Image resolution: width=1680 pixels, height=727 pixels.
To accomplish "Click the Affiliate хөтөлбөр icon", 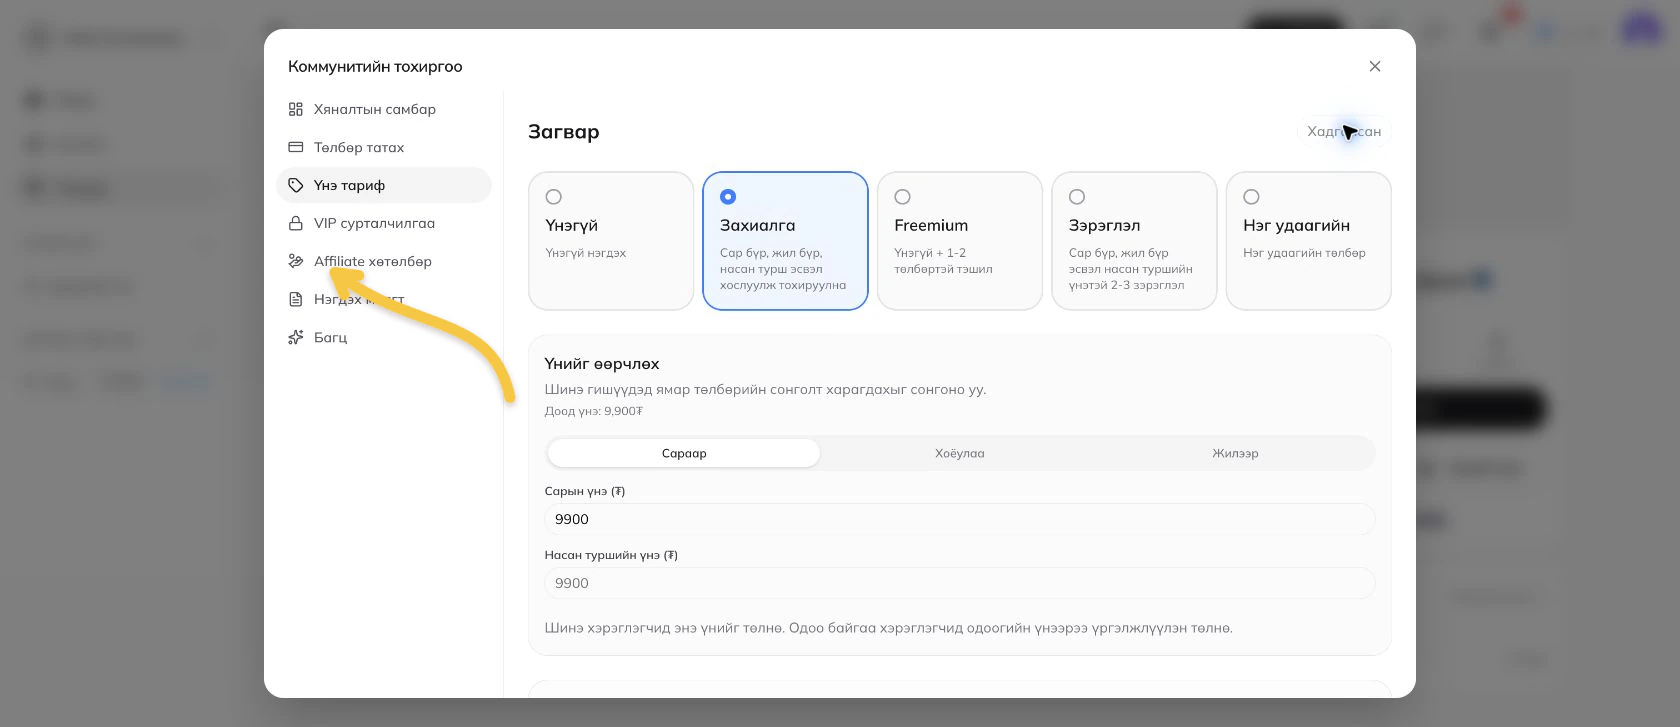I will pos(296,261).
